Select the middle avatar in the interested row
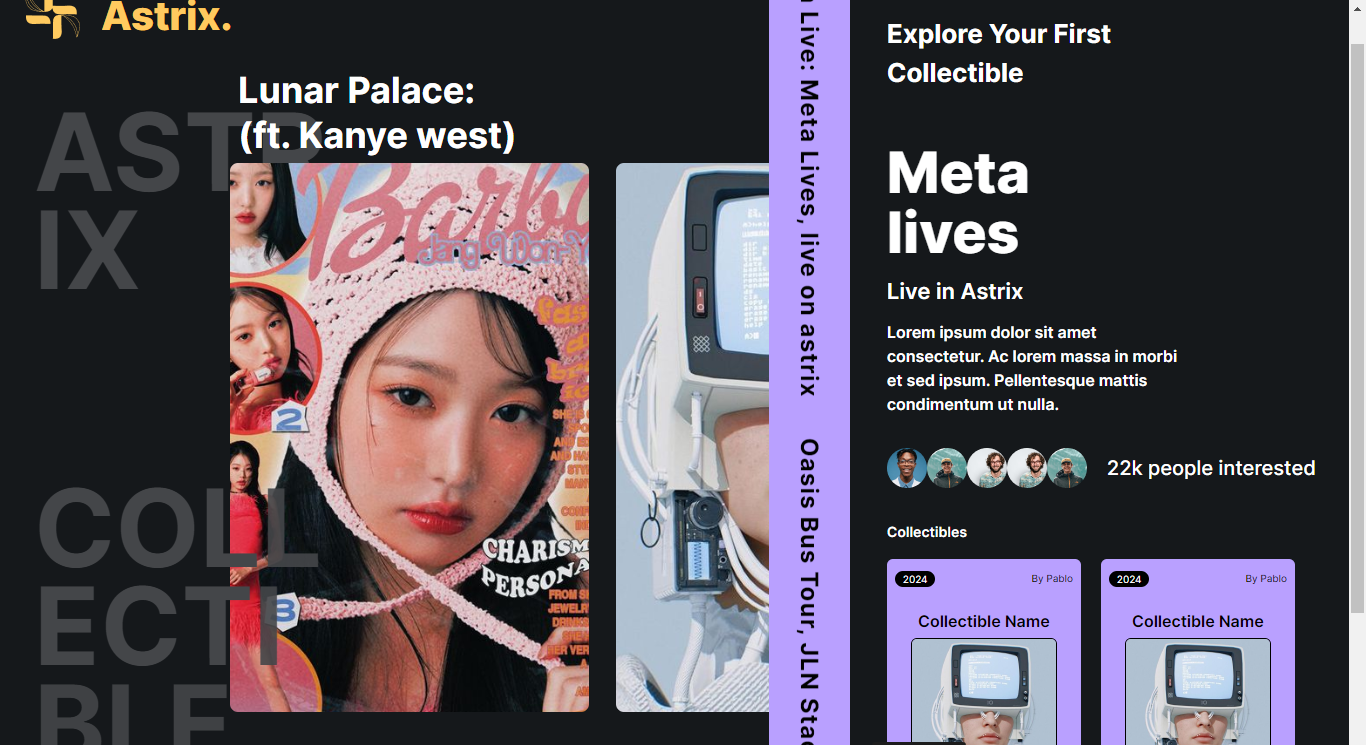Image resolution: width=1366 pixels, height=745 pixels. click(x=987, y=468)
